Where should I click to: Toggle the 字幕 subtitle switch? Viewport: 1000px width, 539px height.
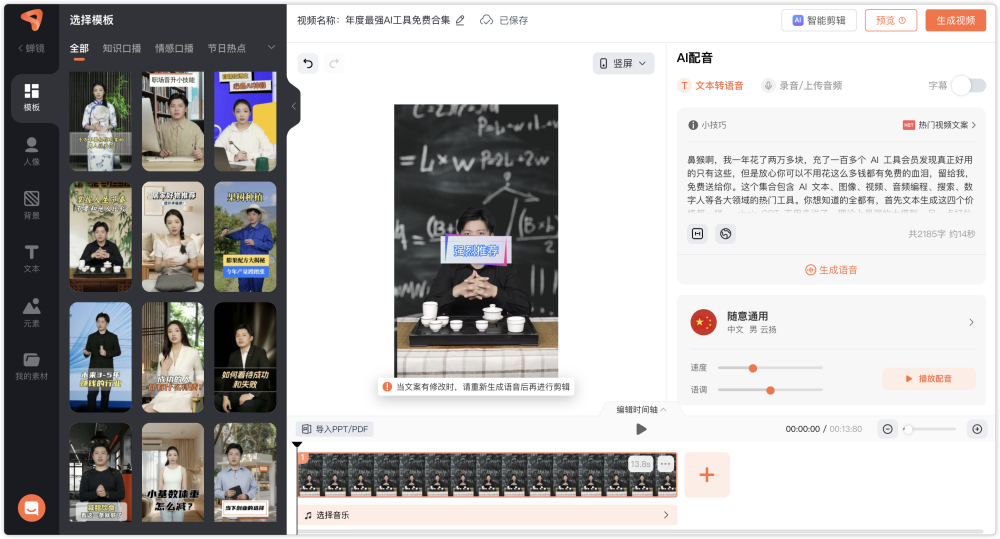coord(969,85)
